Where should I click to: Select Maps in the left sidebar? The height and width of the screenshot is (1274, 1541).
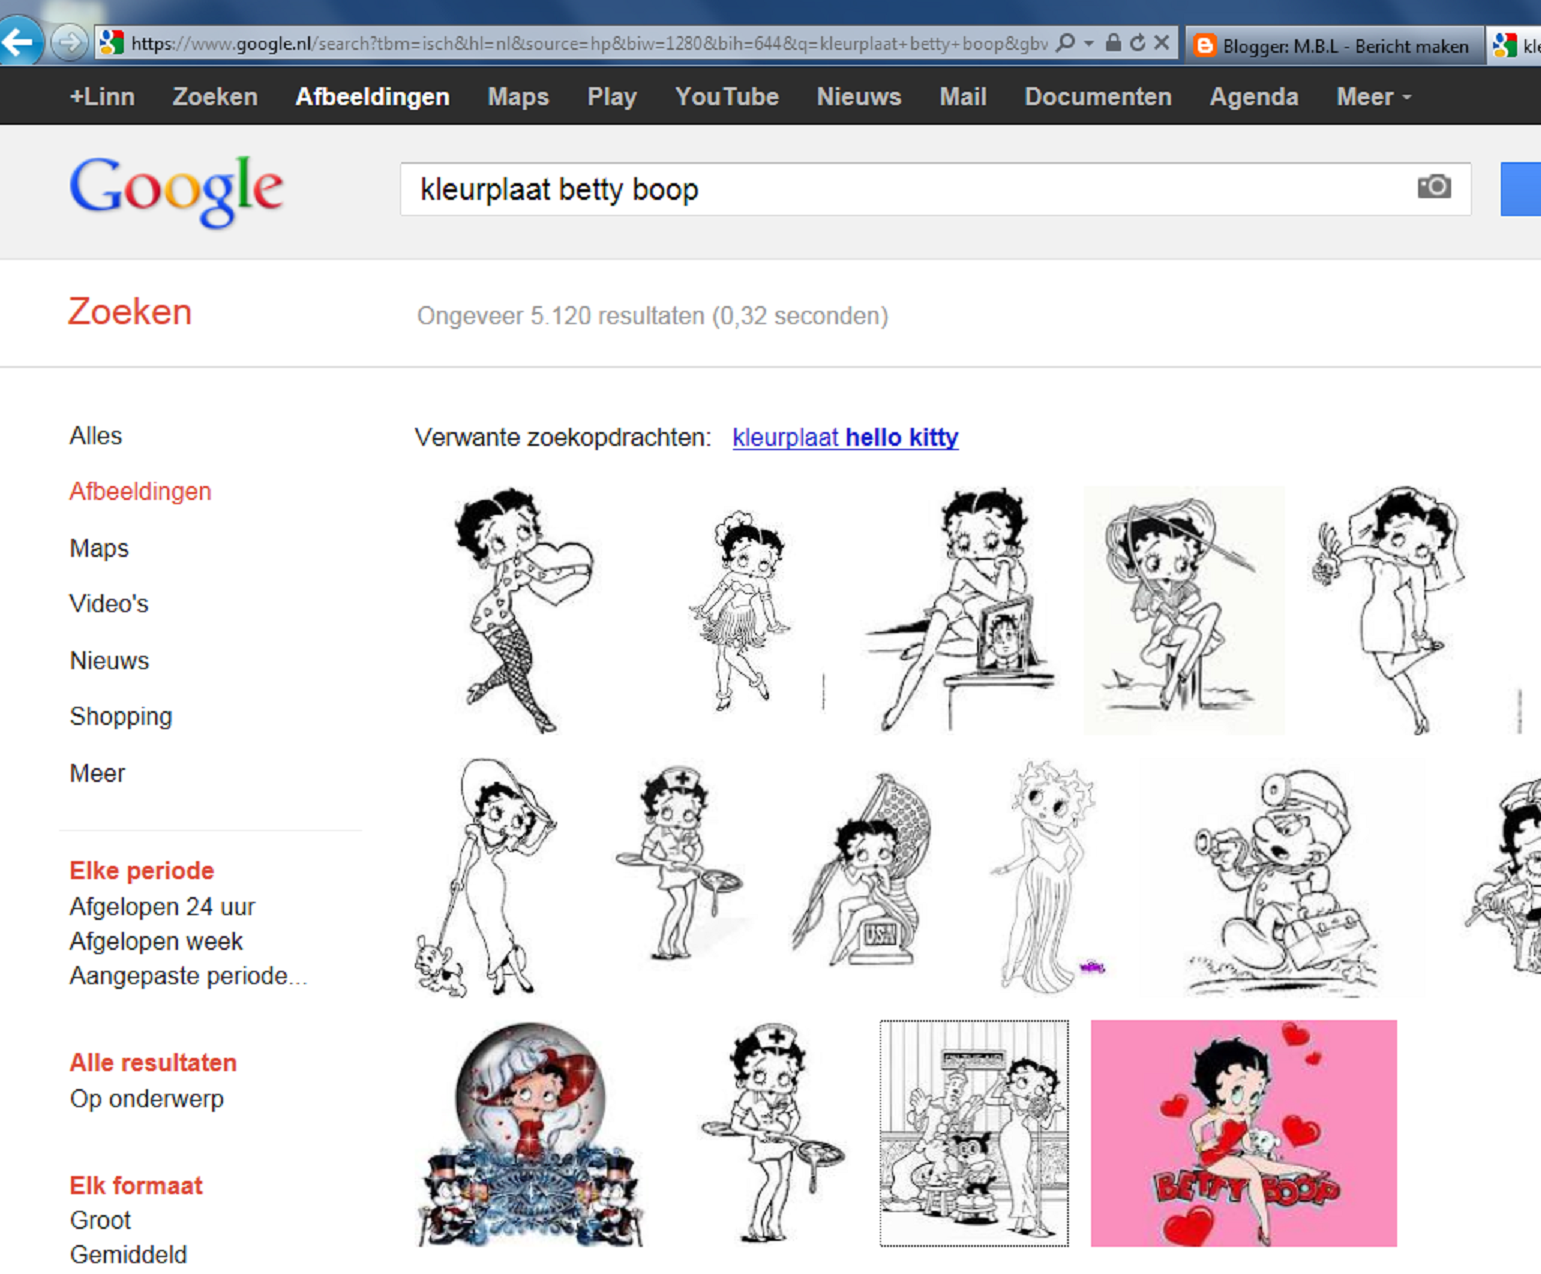click(x=99, y=548)
